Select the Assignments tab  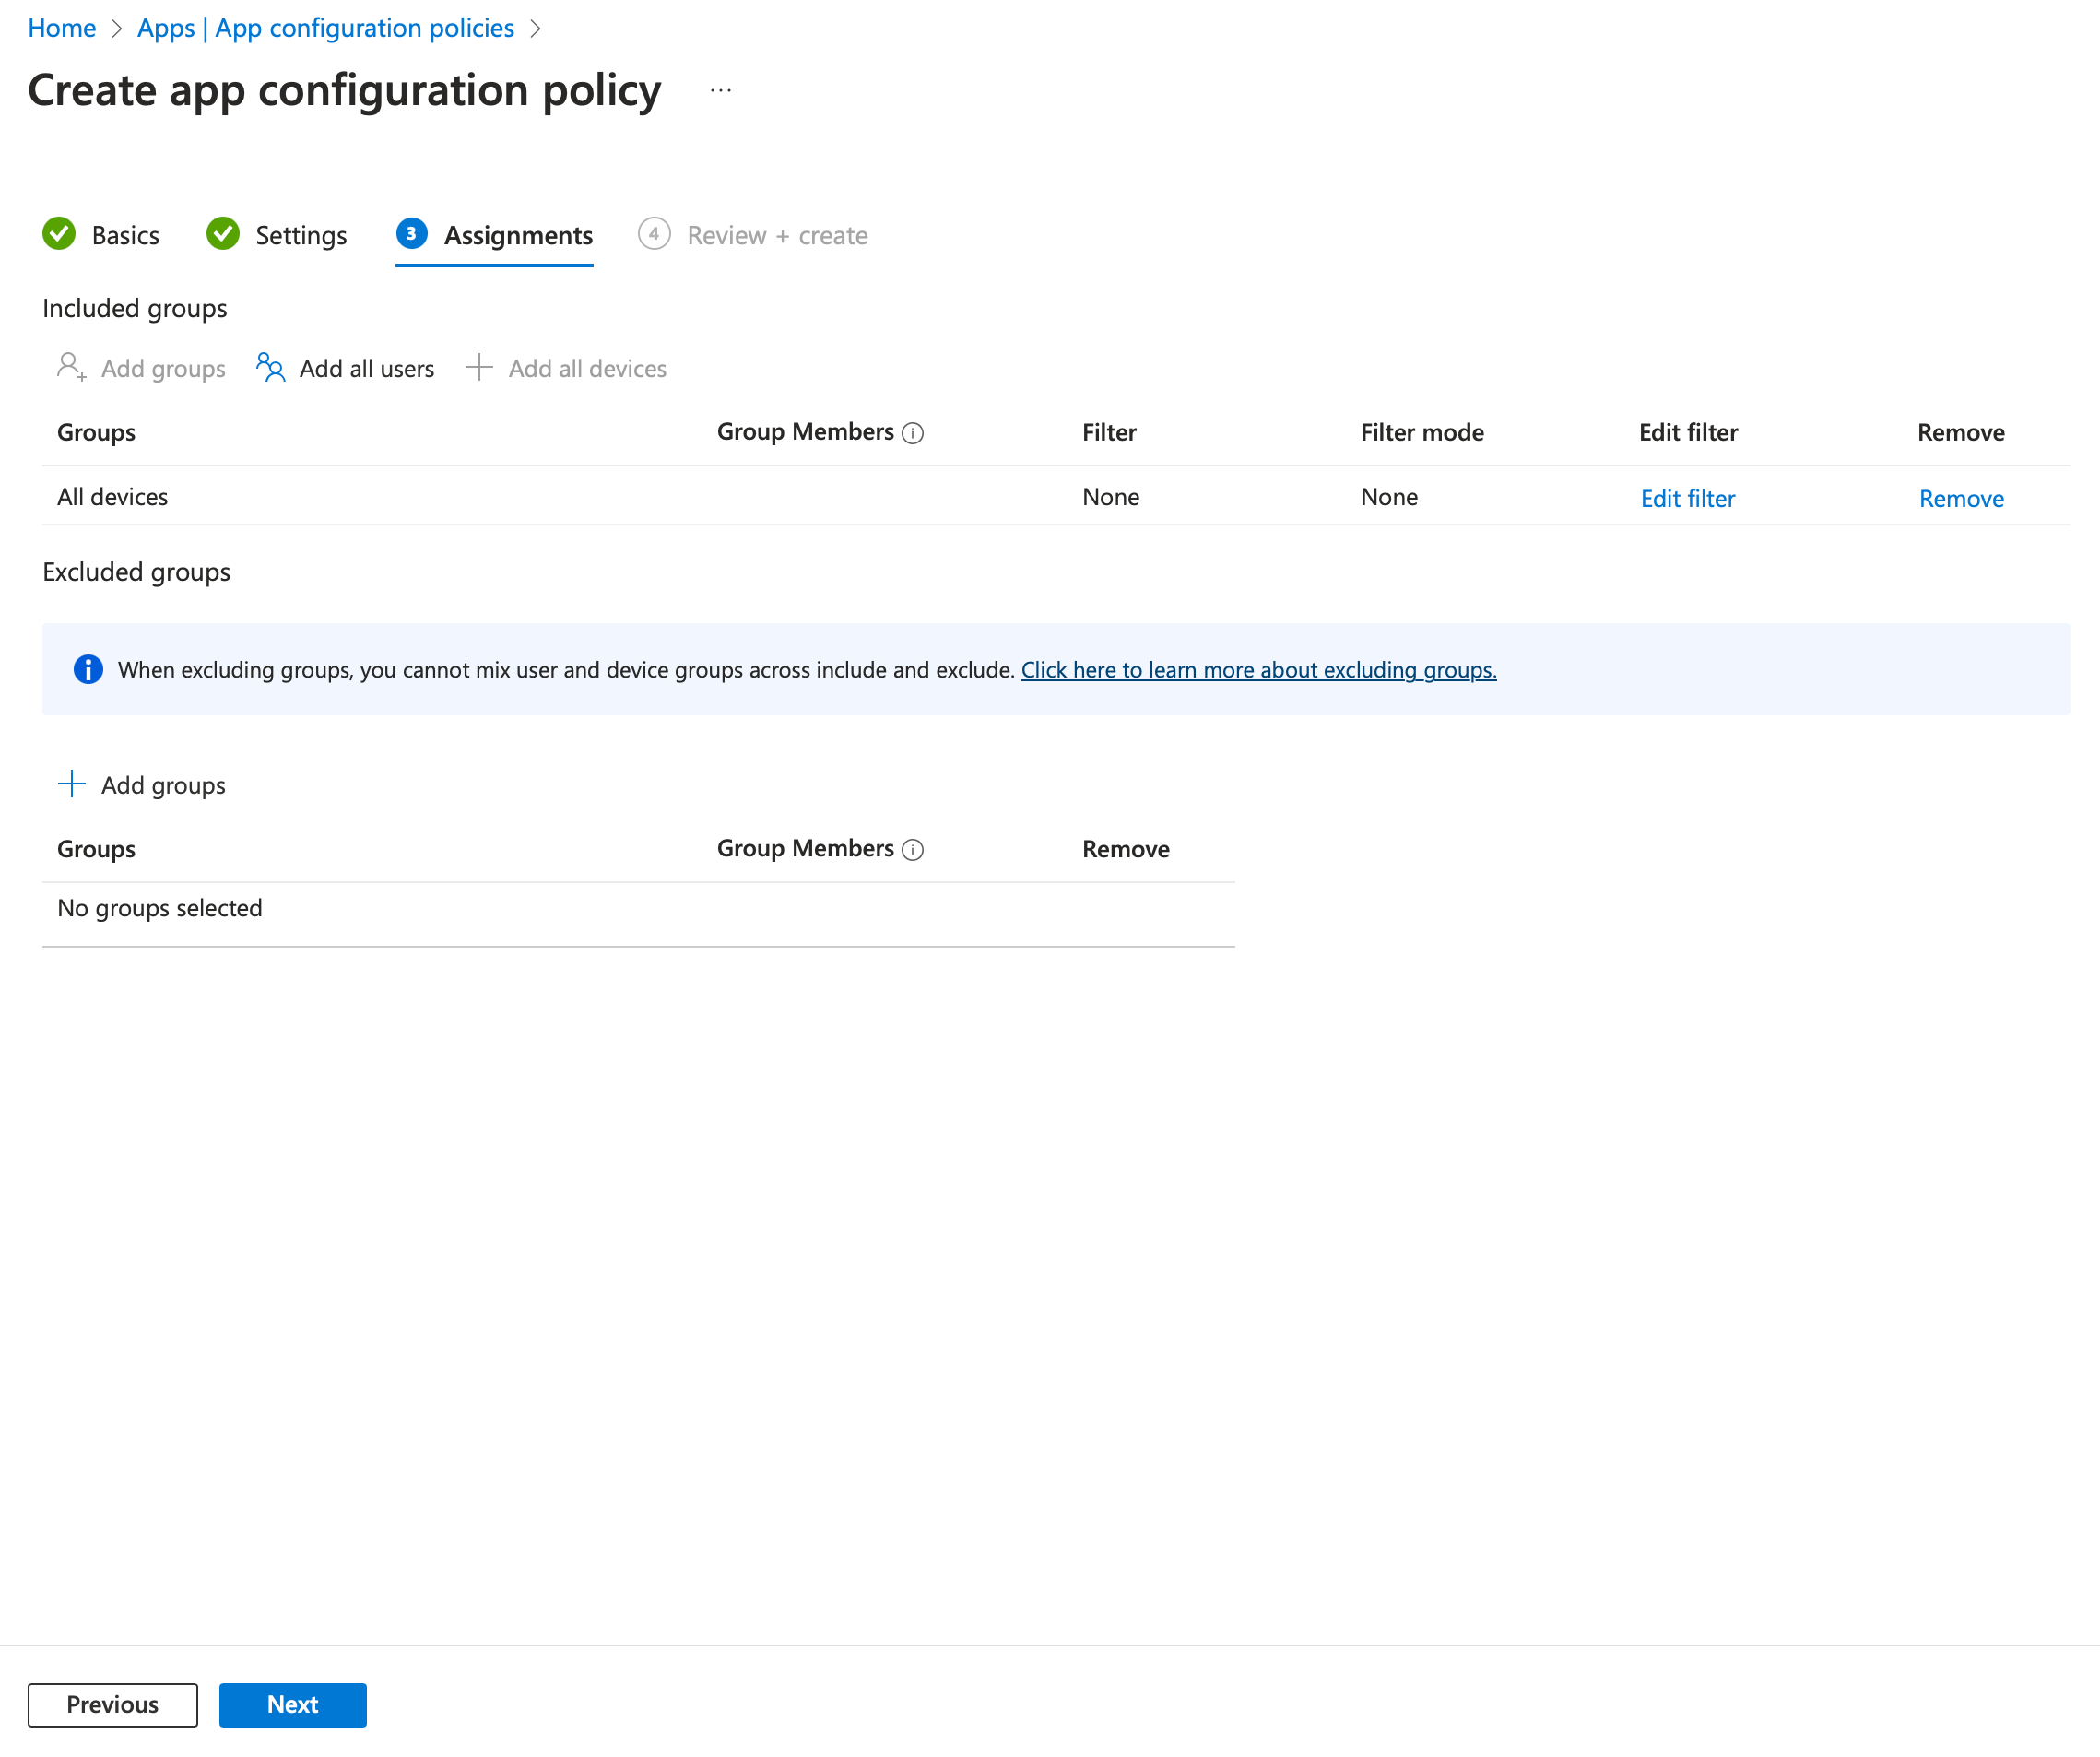[x=517, y=235]
